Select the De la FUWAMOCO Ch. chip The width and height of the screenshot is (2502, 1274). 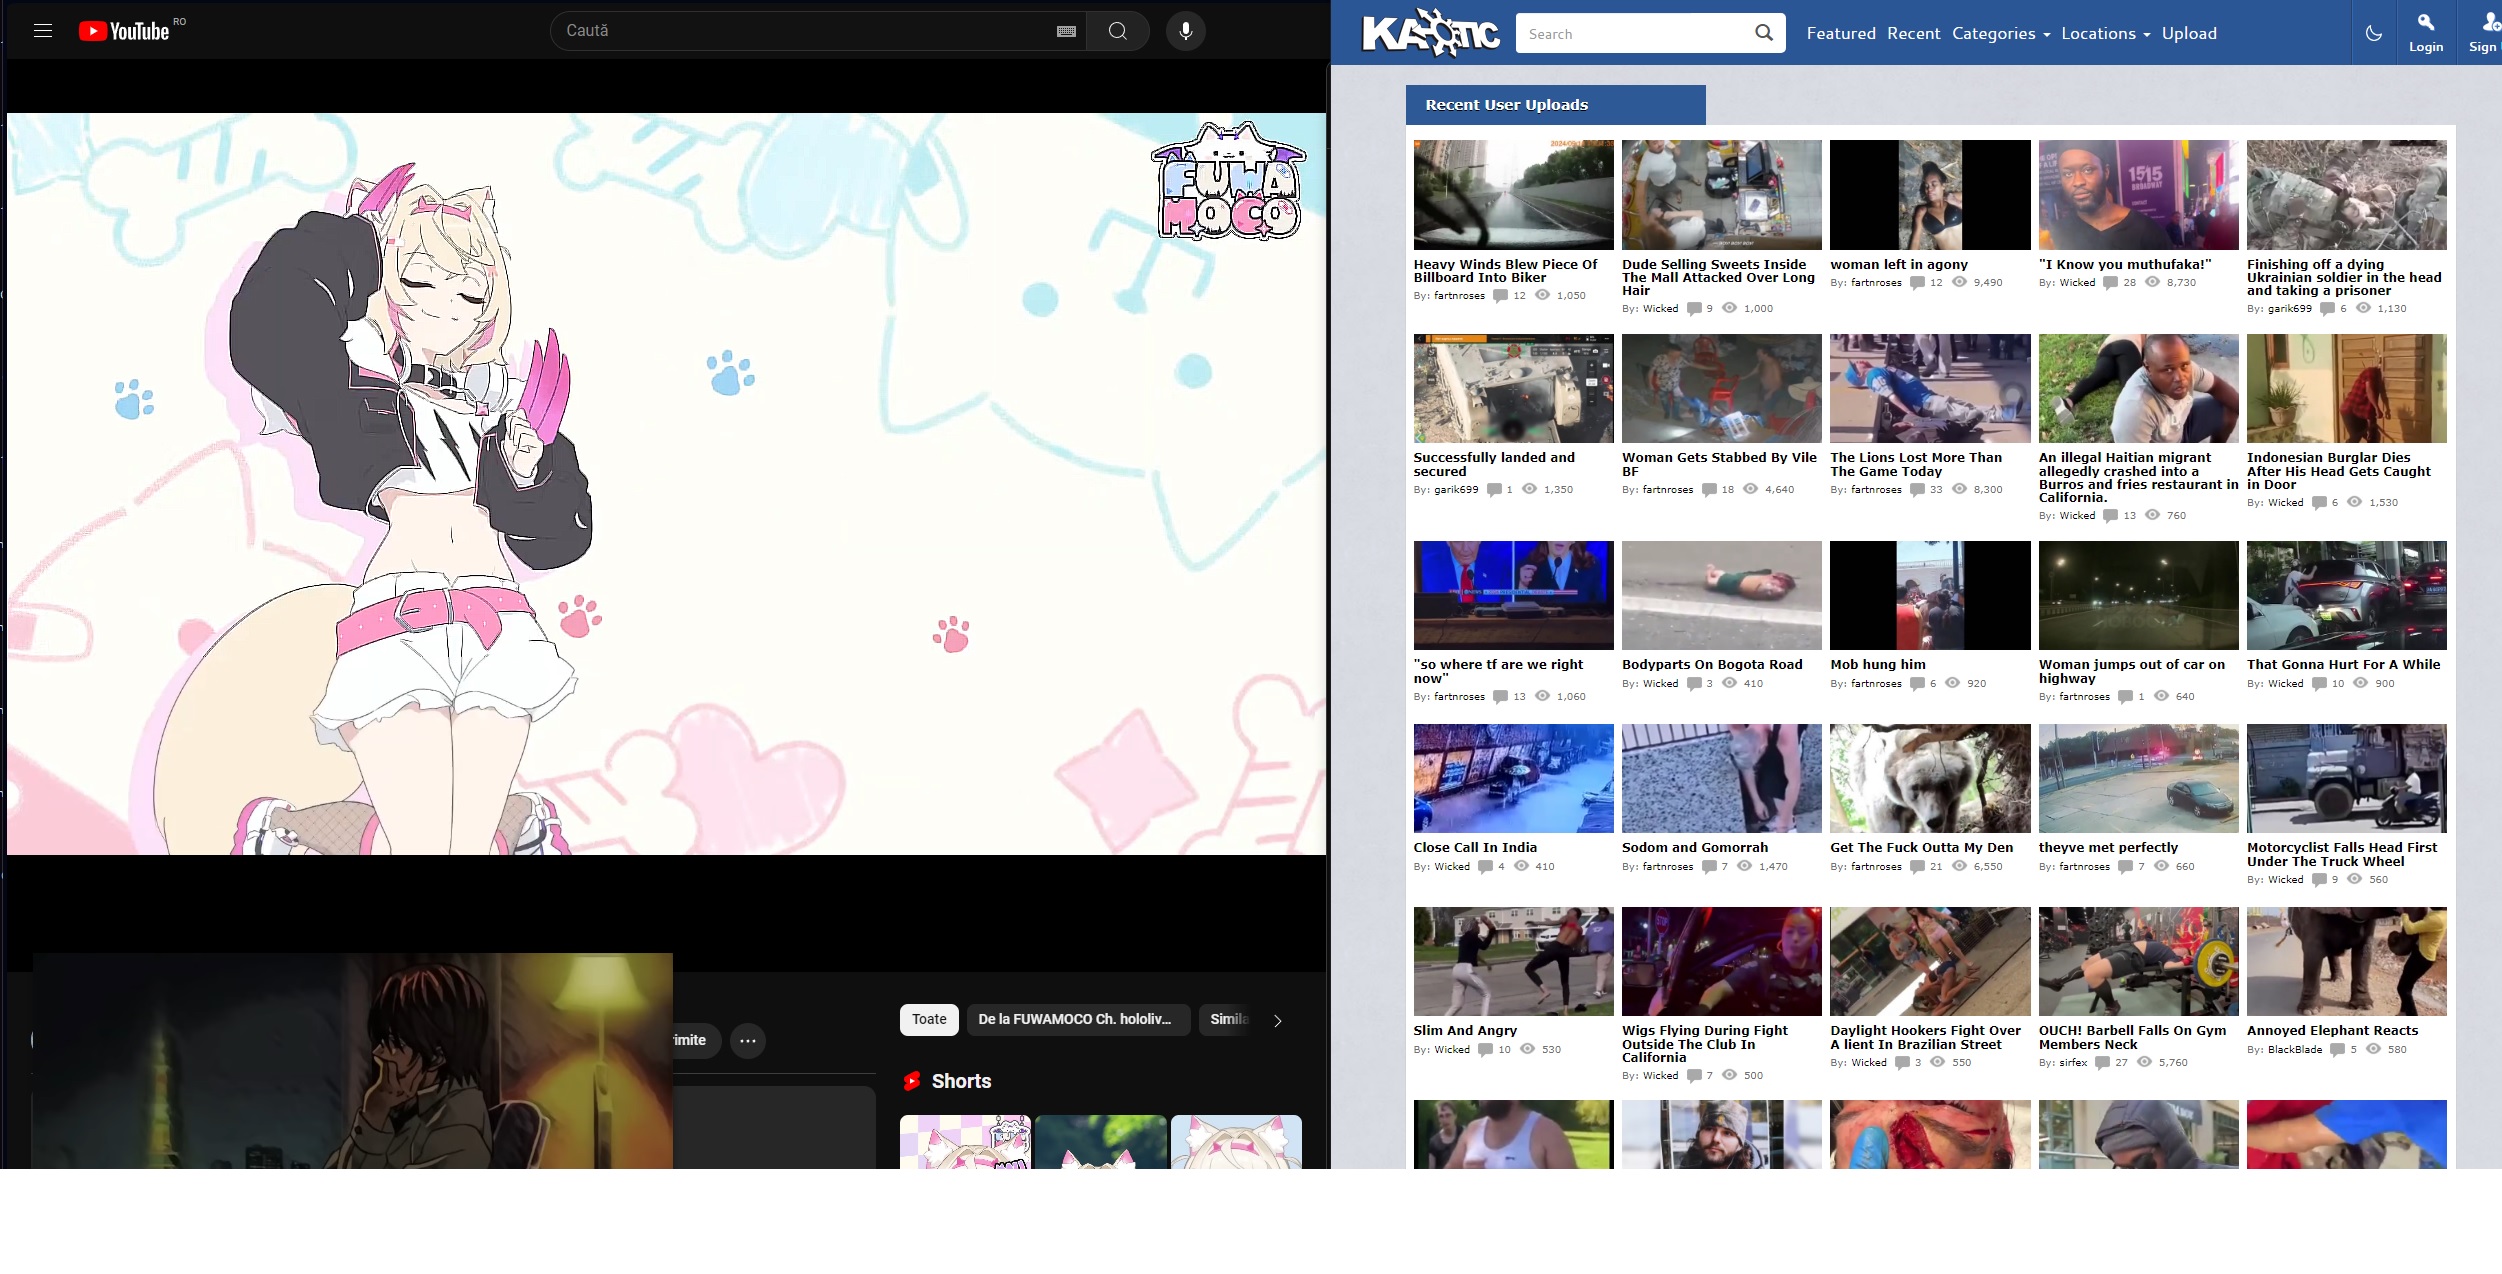(x=1075, y=1019)
